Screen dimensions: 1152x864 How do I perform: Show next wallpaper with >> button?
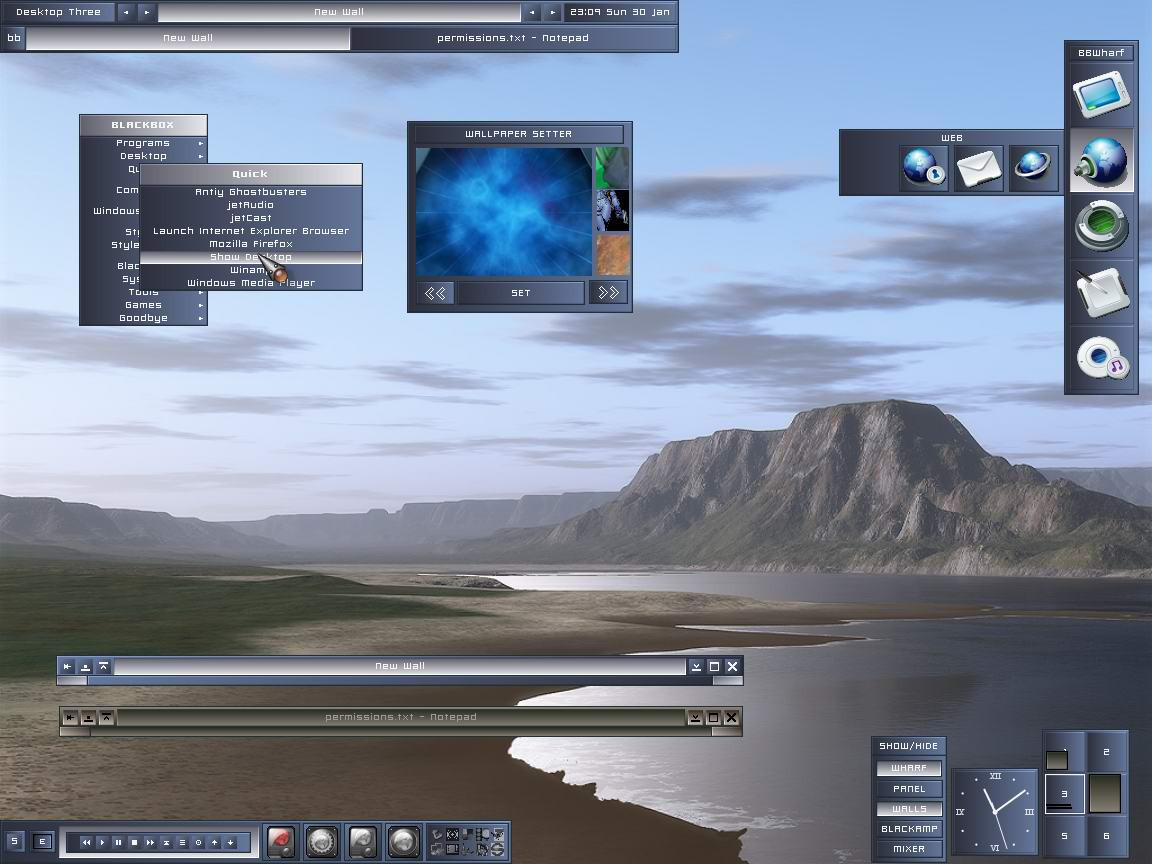(608, 293)
